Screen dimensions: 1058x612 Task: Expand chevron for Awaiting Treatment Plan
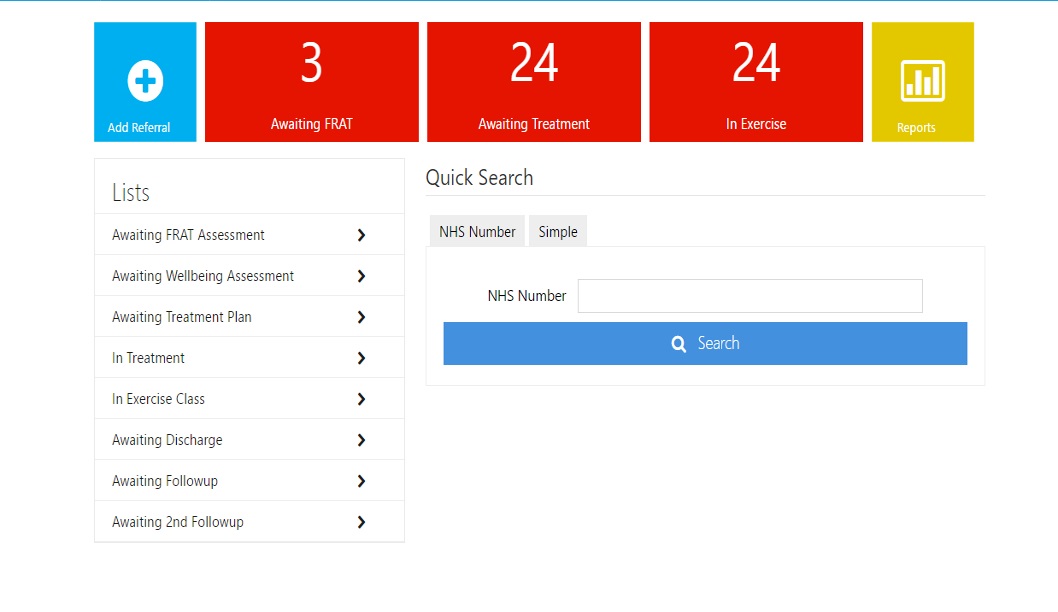[362, 317]
